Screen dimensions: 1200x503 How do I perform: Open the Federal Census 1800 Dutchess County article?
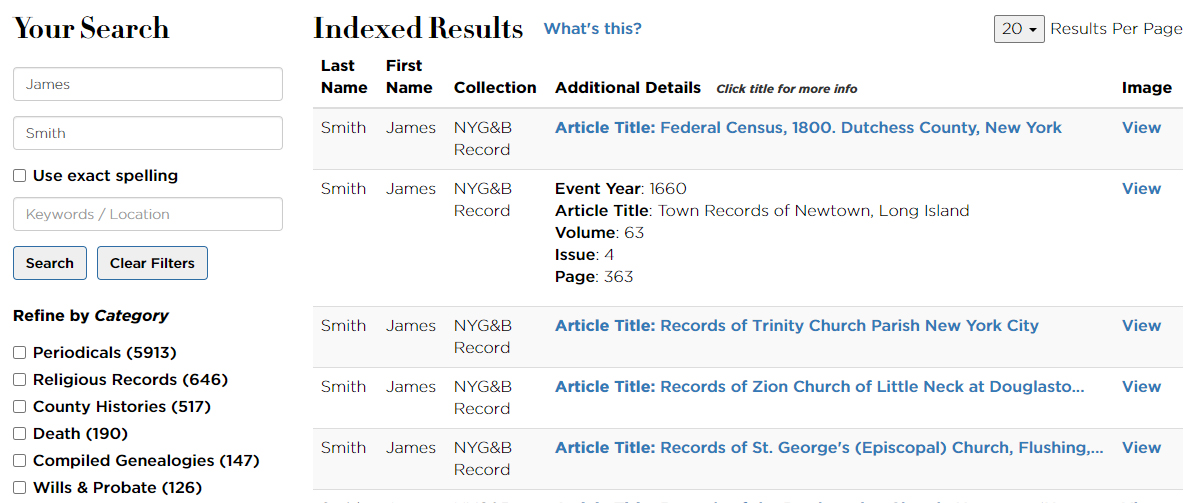point(808,128)
